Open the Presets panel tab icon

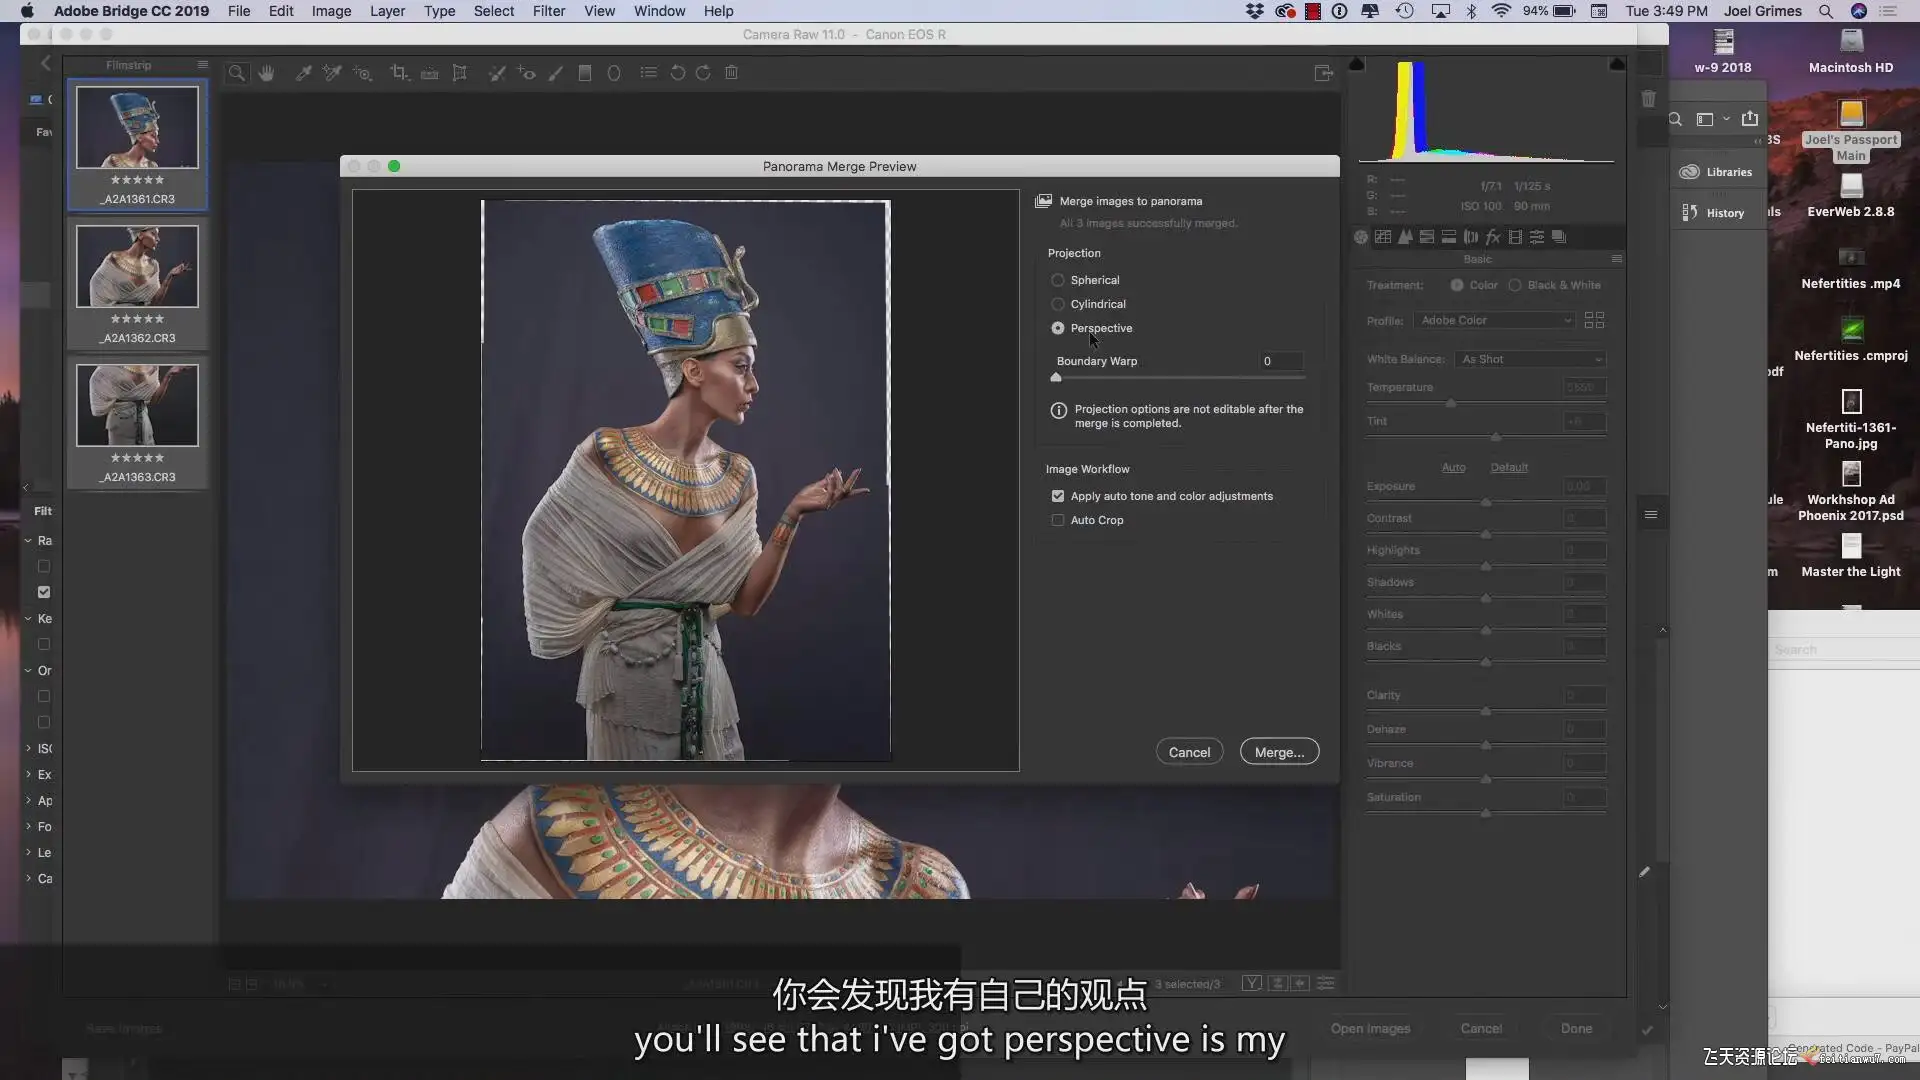click(1537, 237)
